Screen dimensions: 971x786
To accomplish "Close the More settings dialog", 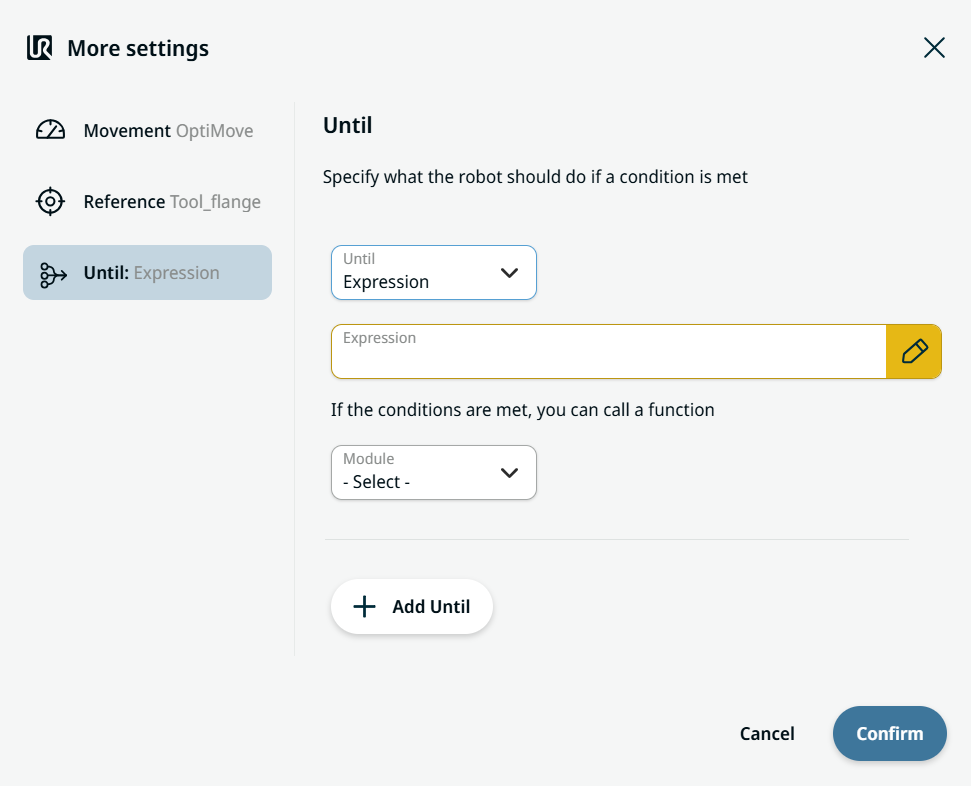I will (934, 48).
